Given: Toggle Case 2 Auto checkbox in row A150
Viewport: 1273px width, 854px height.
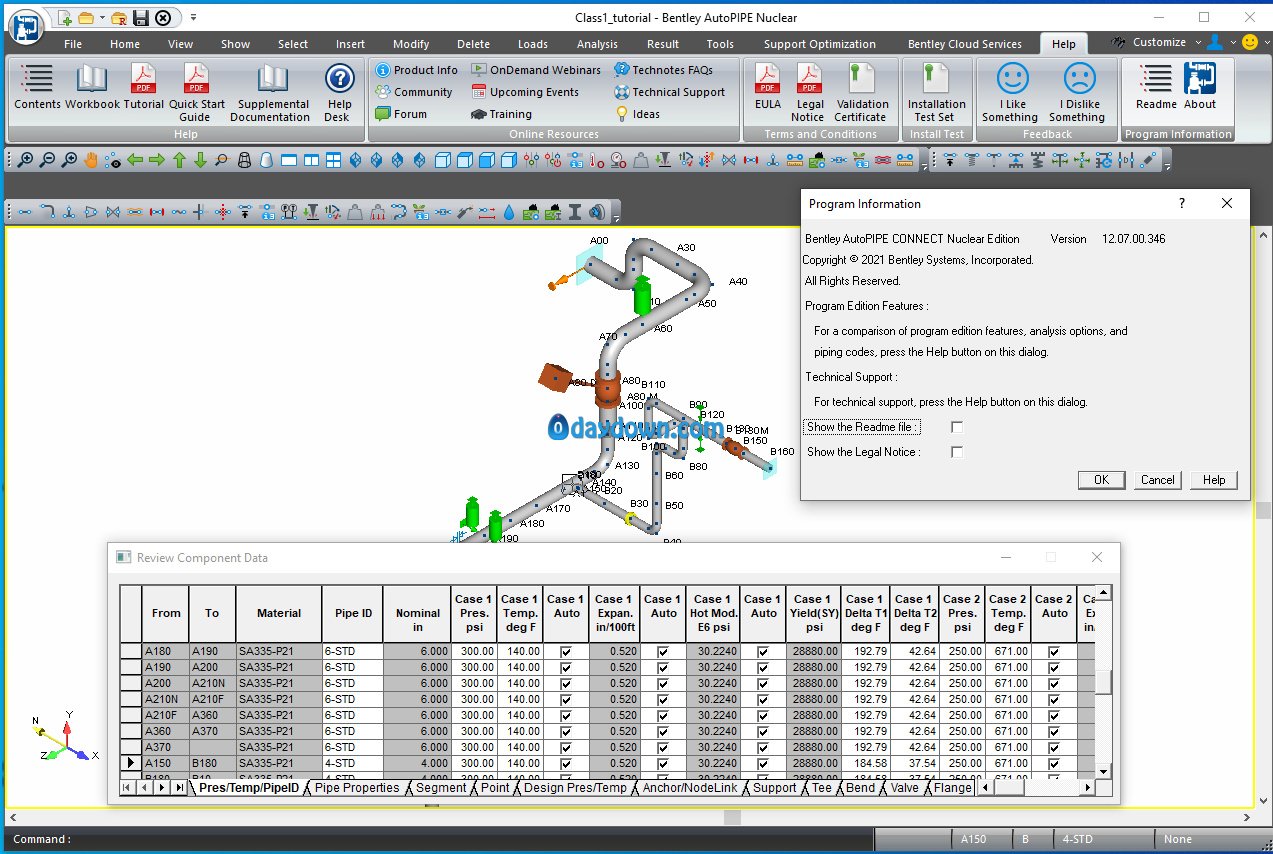Looking at the screenshot, I should [1054, 763].
